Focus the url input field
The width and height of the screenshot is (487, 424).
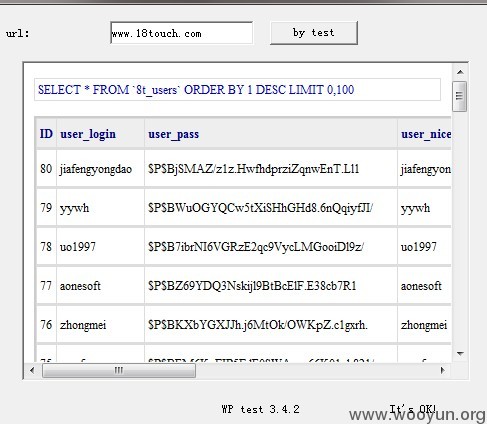[182, 33]
